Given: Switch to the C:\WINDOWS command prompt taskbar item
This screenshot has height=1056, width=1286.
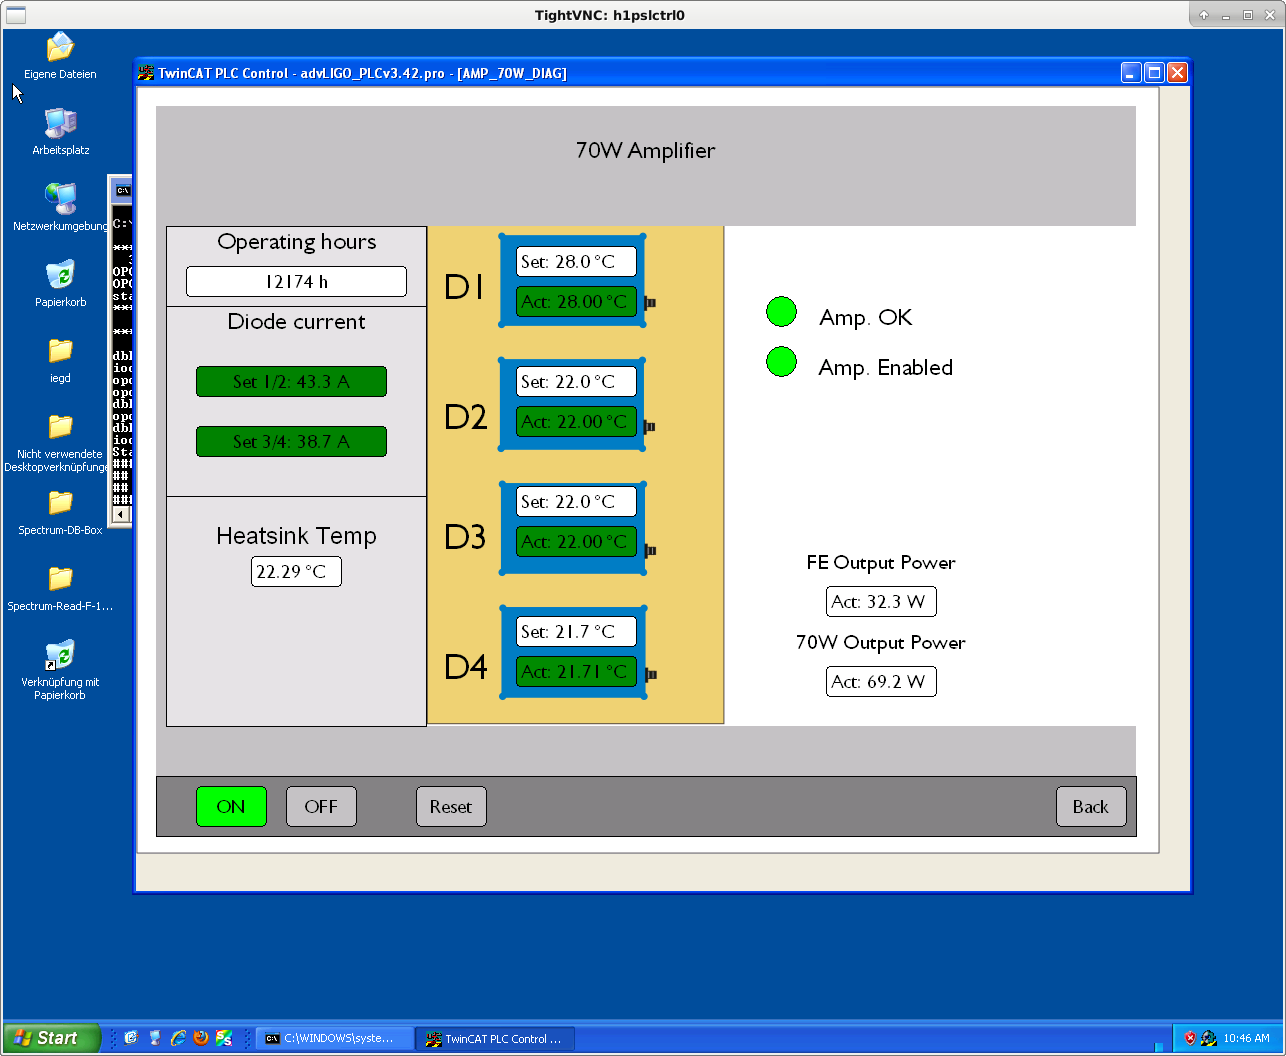Looking at the screenshot, I should point(335,1039).
